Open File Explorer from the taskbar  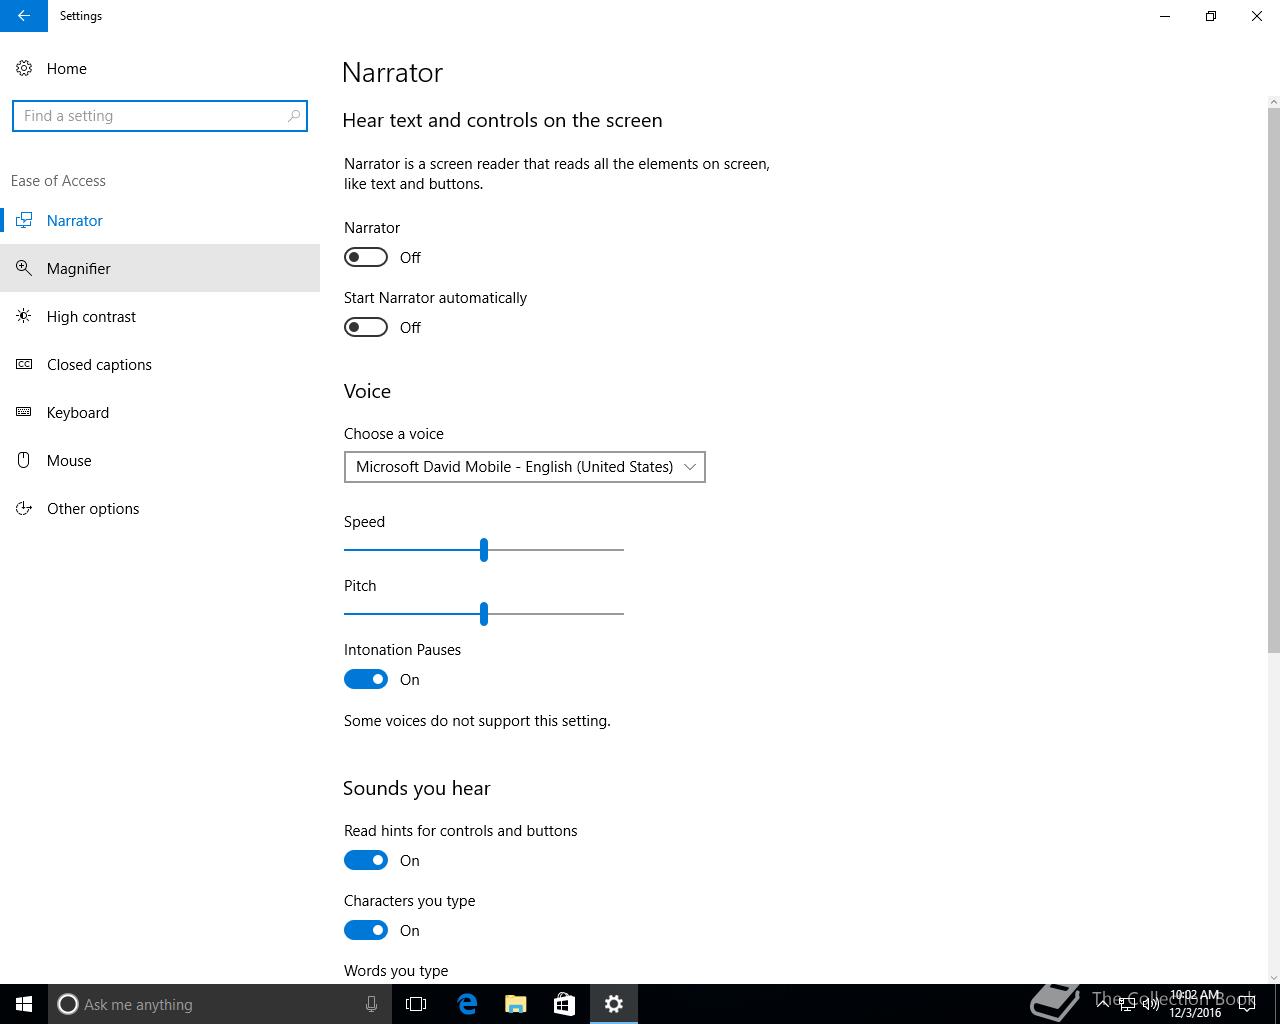tap(516, 1004)
